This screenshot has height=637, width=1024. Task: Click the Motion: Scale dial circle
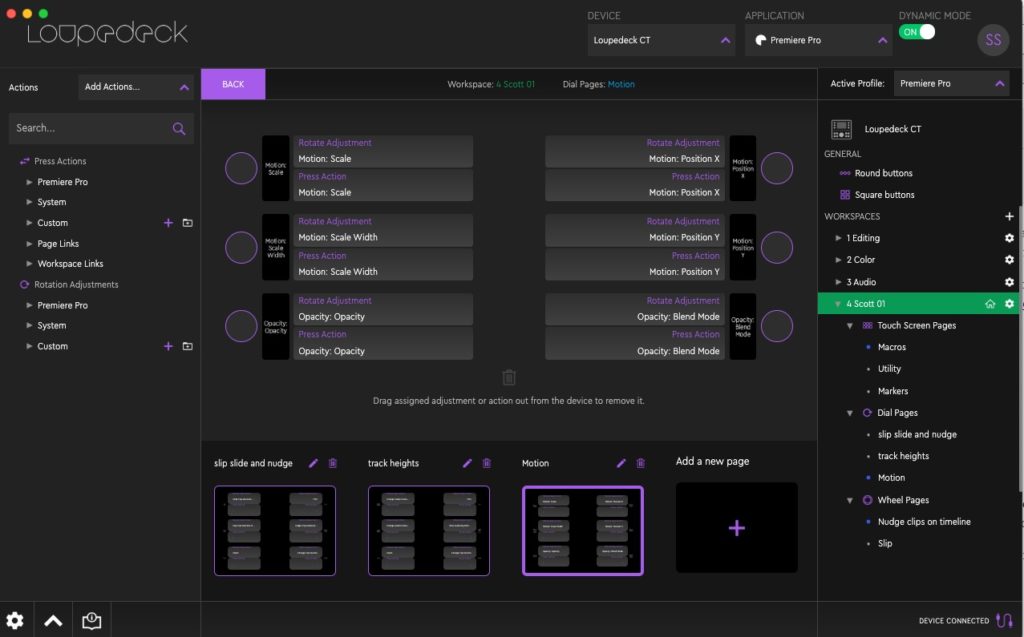pyautogui.click(x=241, y=169)
